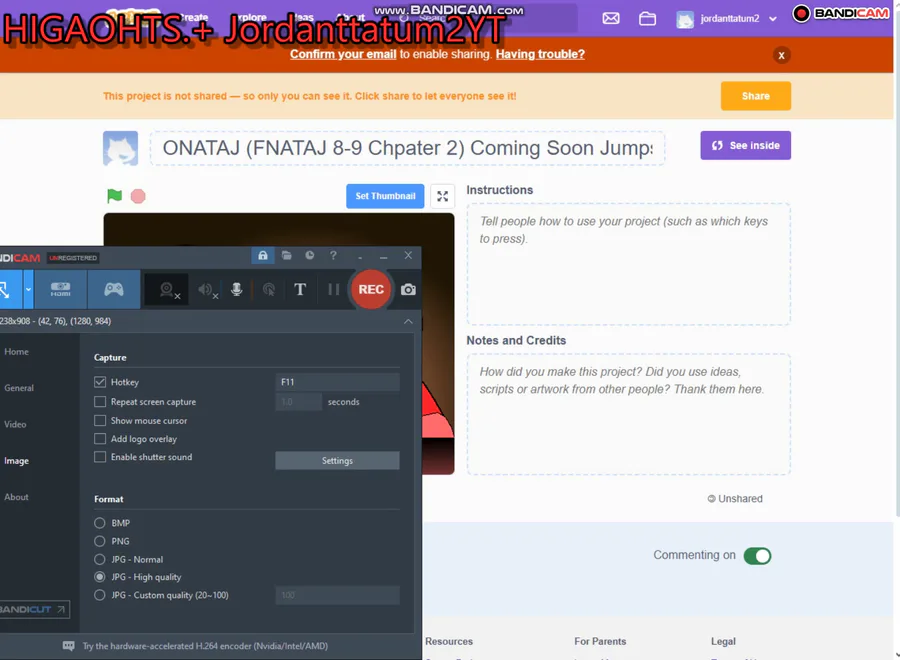Open Bandicam help question mark
The height and width of the screenshot is (660, 900).
333,255
